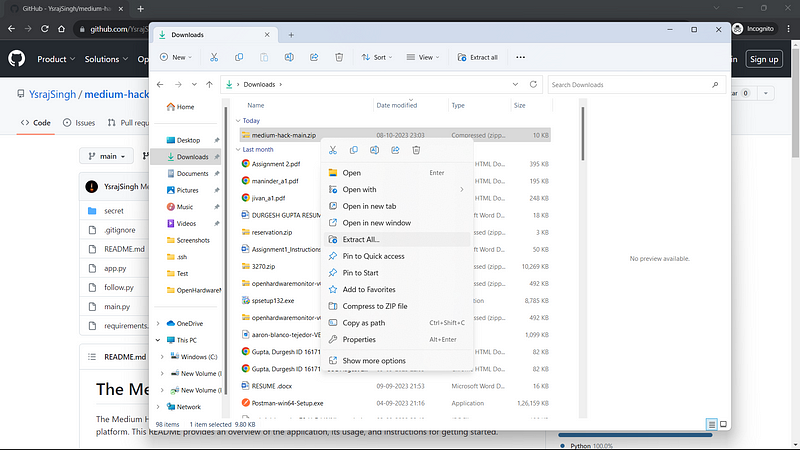
Task: Click Chrome home button
Action: (x=62, y=29)
